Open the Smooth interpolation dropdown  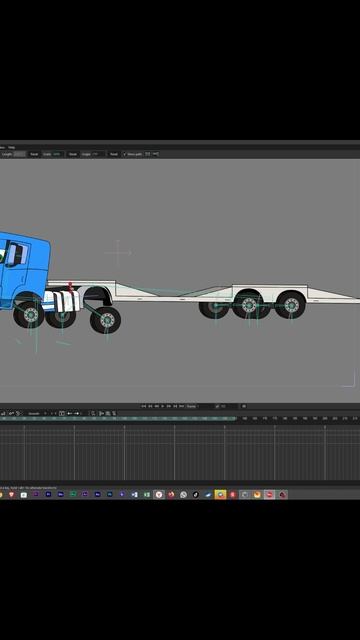[38, 413]
